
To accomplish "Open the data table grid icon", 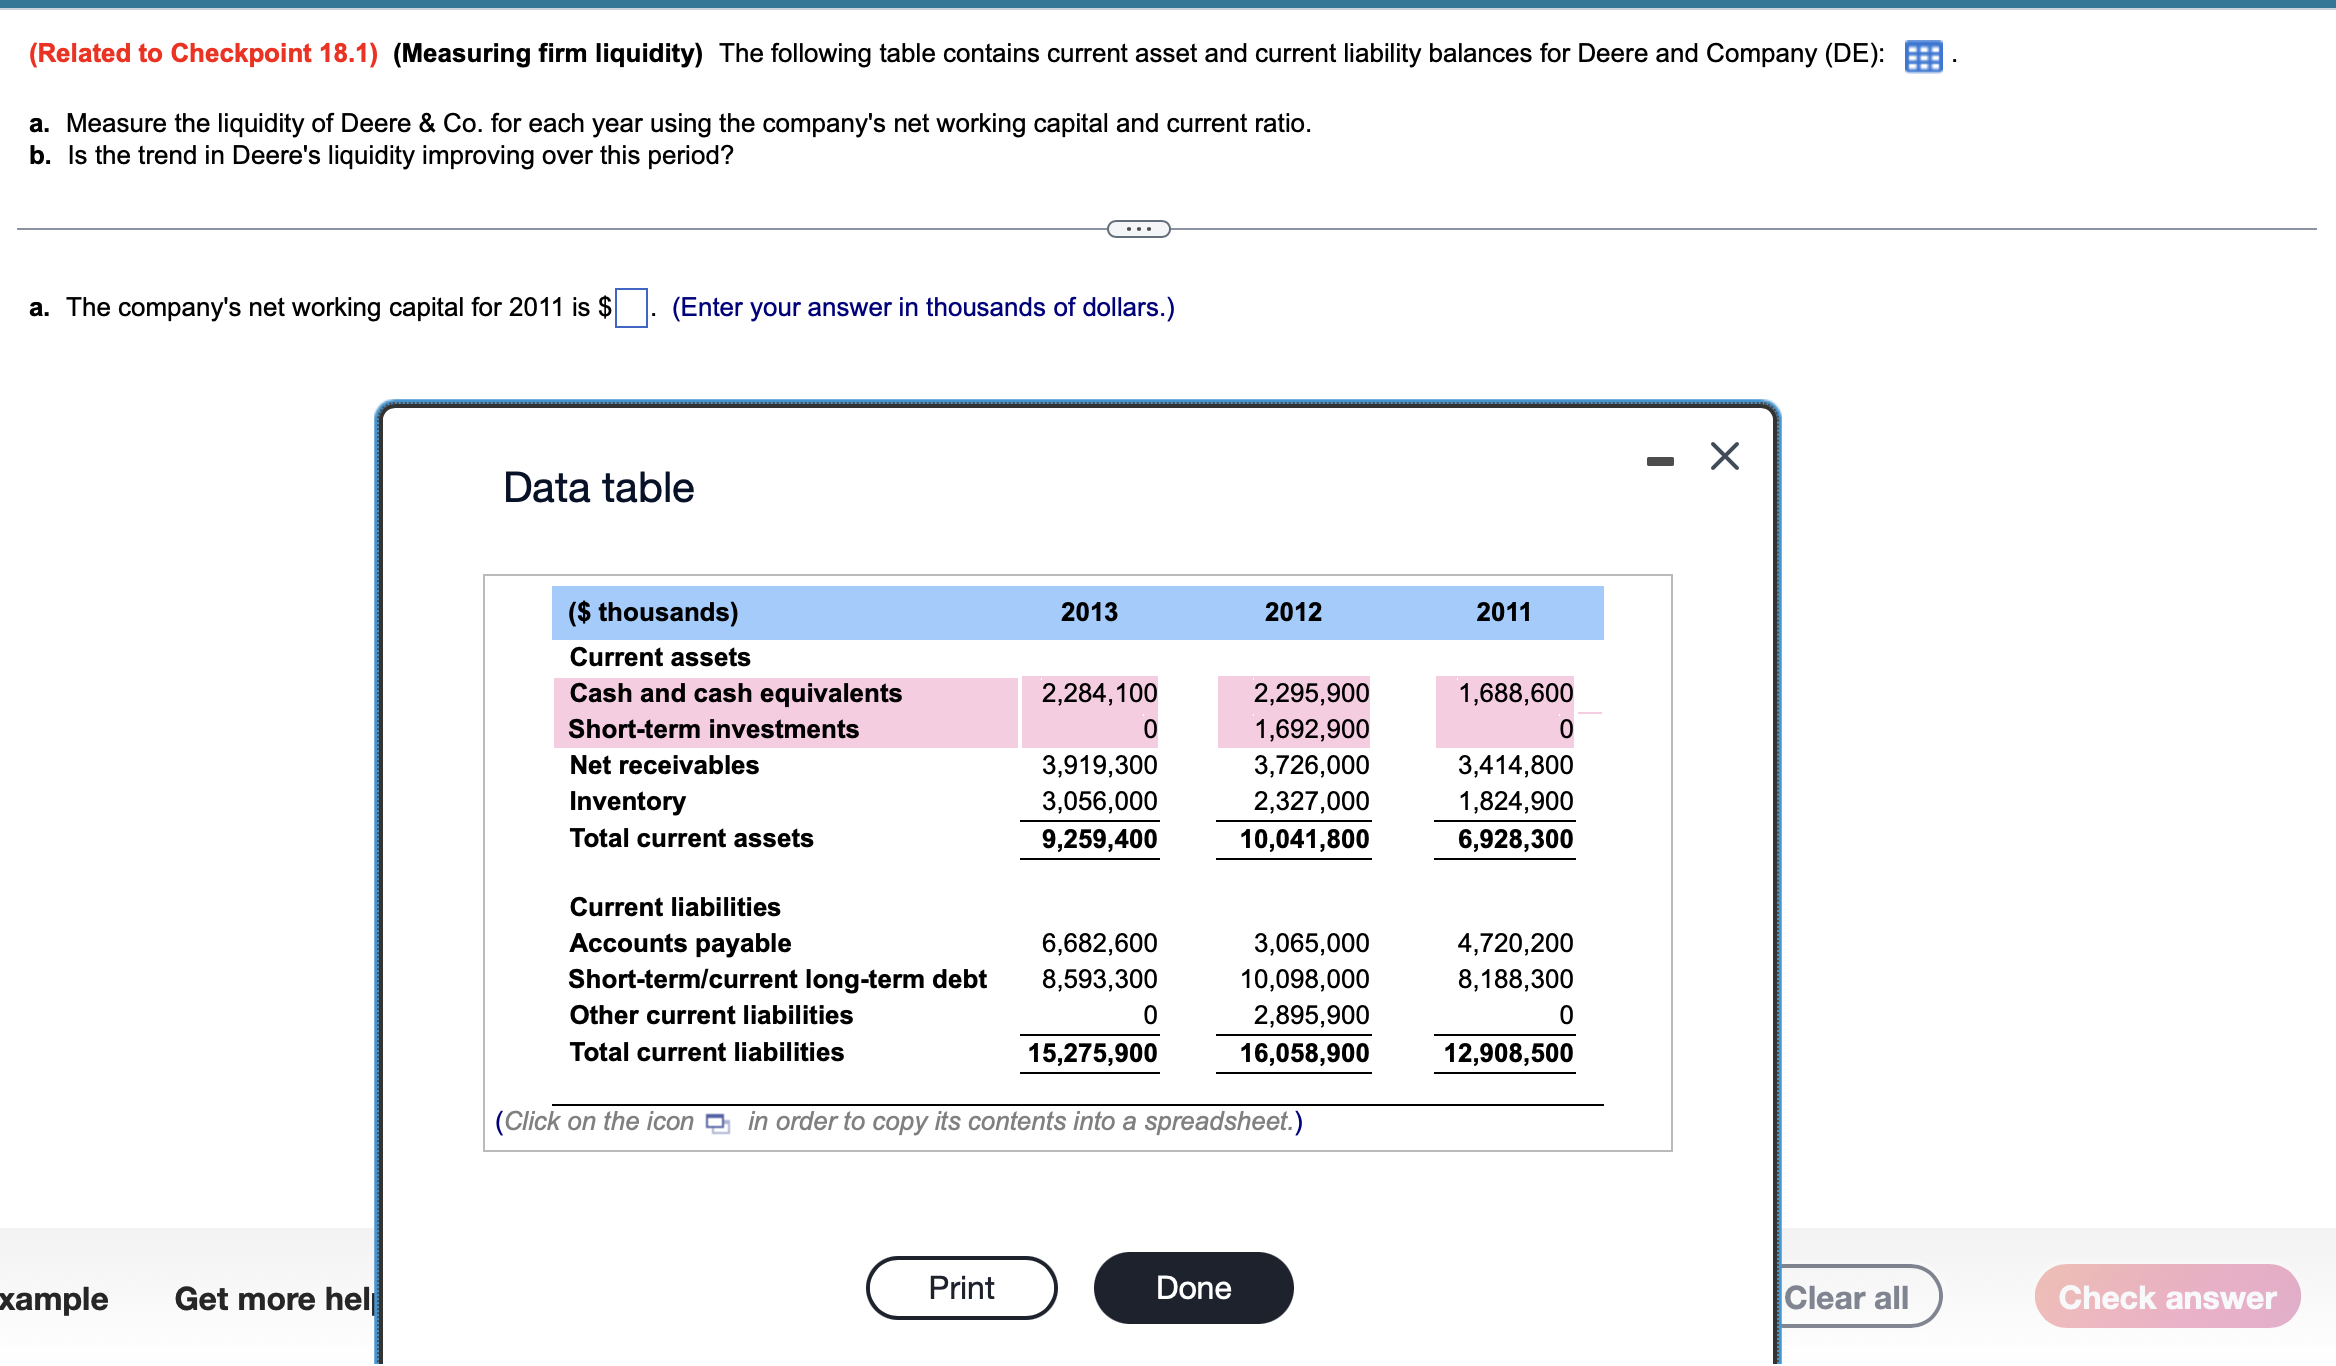I will 1922,56.
